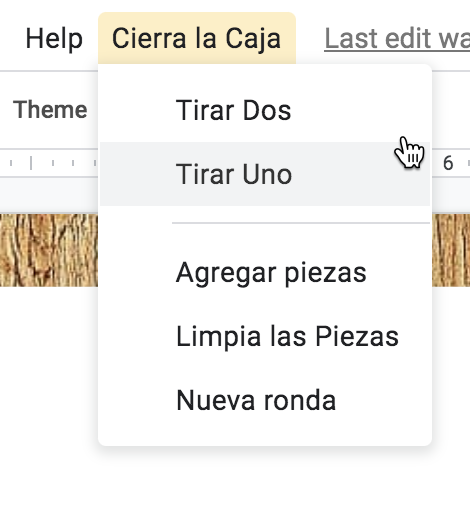Collapse the Cierra la Caja menu
Viewport: 470px width, 510px height.
(197, 39)
